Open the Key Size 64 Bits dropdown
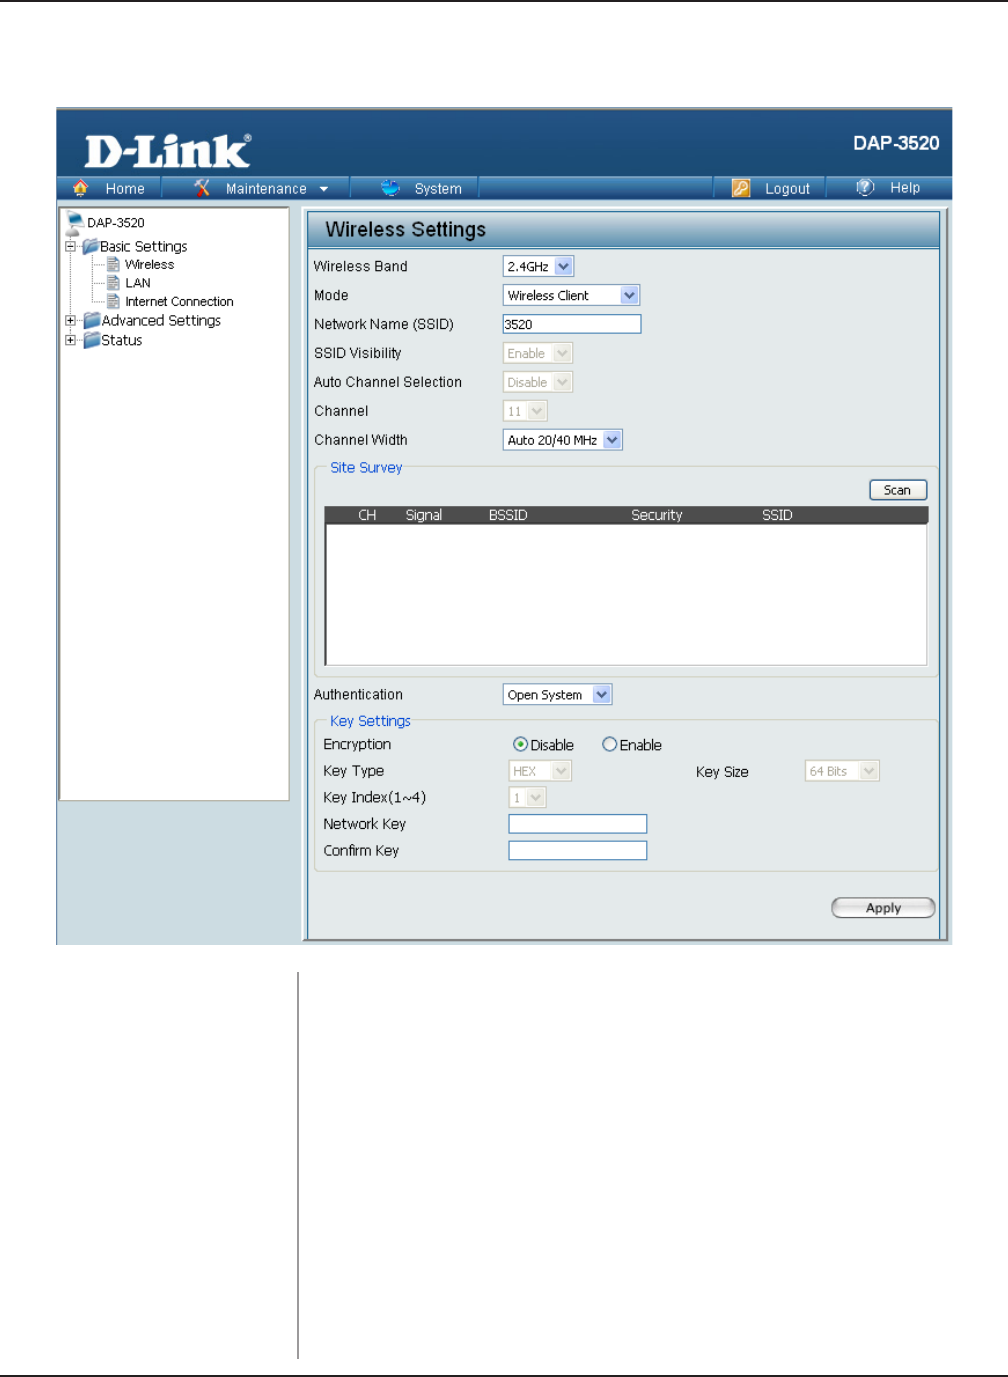The width and height of the screenshot is (1008, 1377). [x=842, y=771]
